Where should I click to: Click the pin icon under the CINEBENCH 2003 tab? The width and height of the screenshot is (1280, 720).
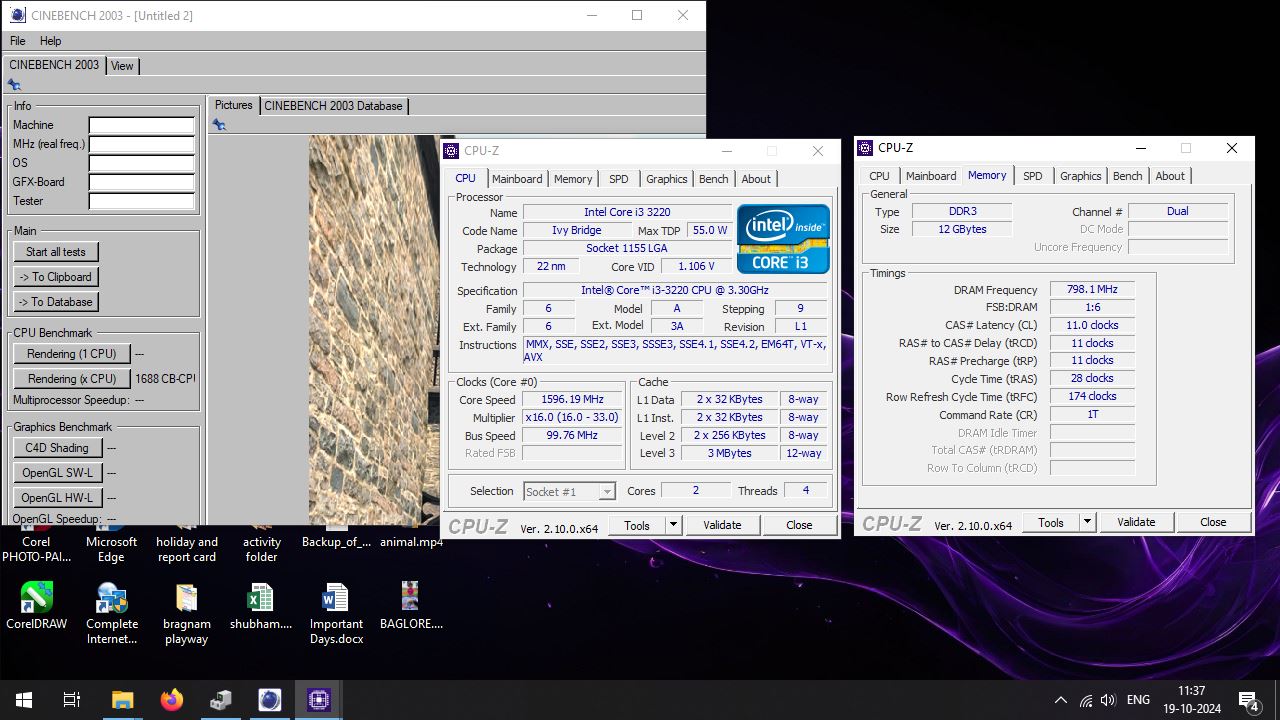pyautogui.click(x=14, y=85)
